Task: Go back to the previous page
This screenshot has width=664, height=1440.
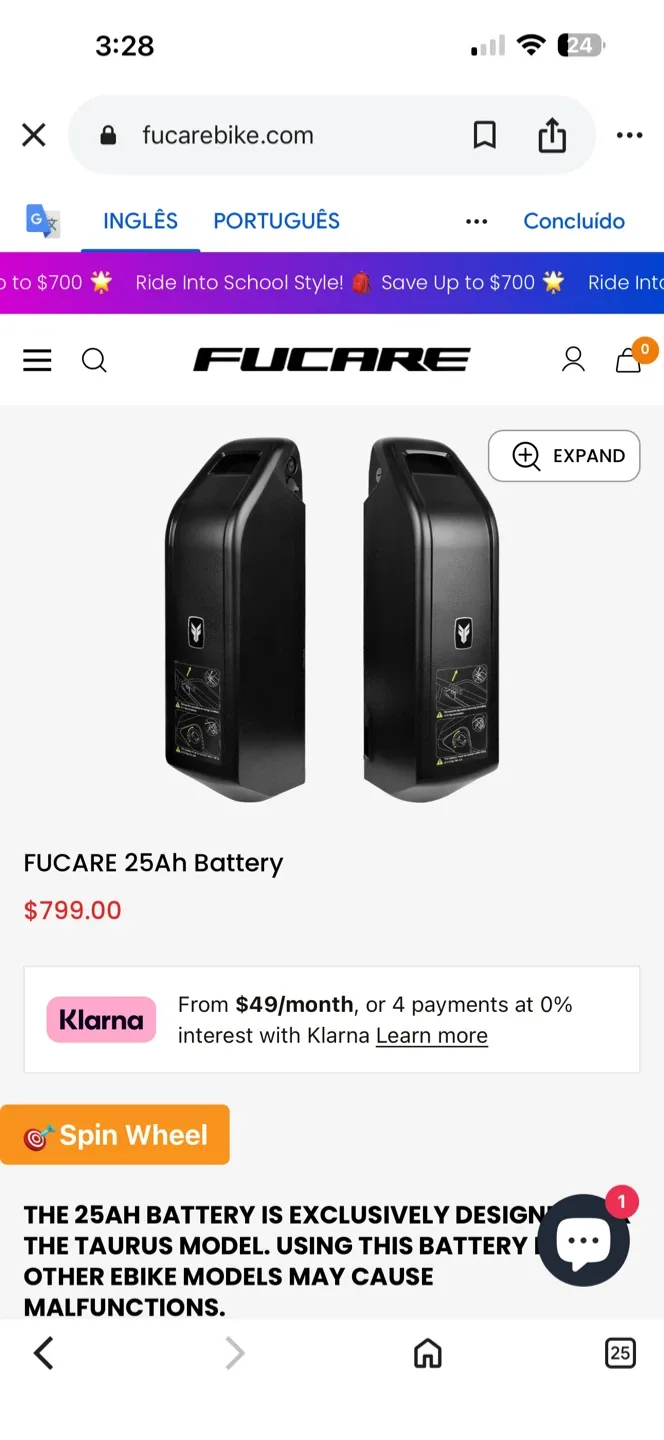Action: pos(43,1353)
